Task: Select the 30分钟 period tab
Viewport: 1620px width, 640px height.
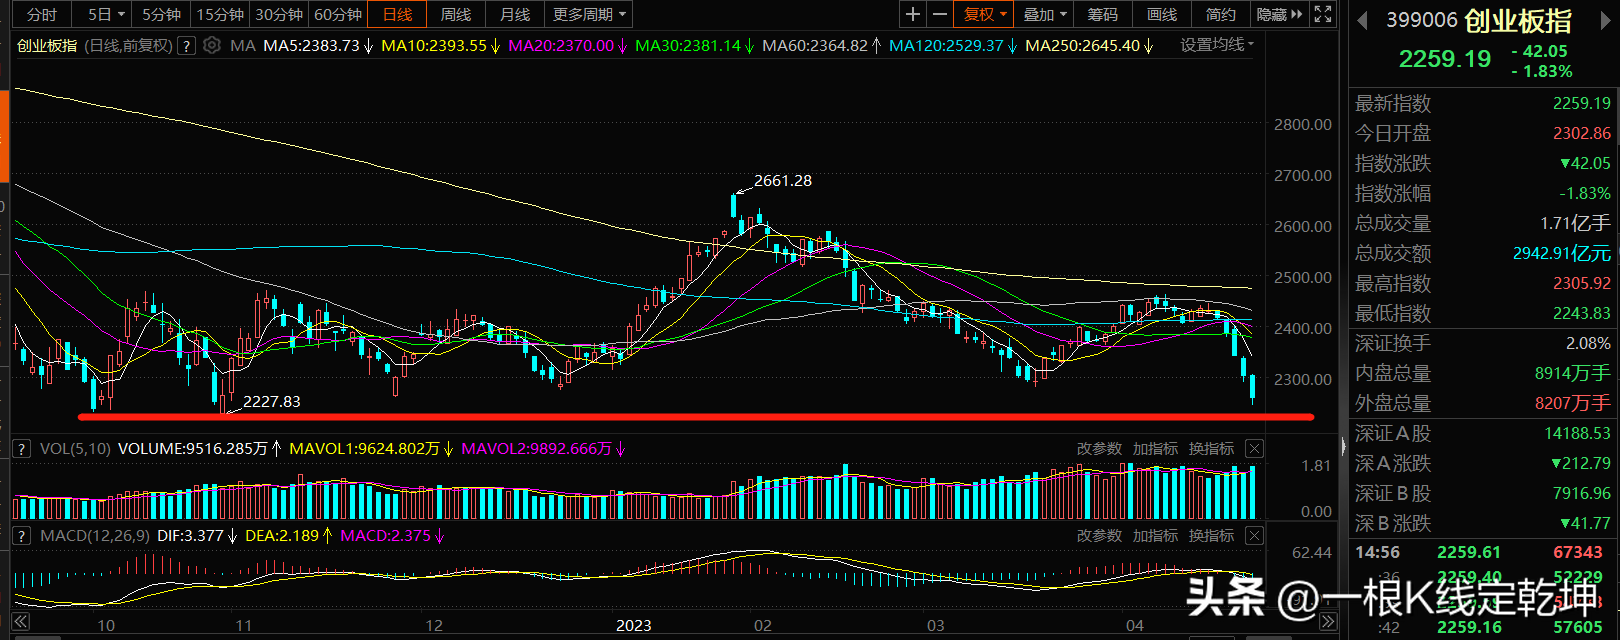Action: pyautogui.click(x=279, y=14)
